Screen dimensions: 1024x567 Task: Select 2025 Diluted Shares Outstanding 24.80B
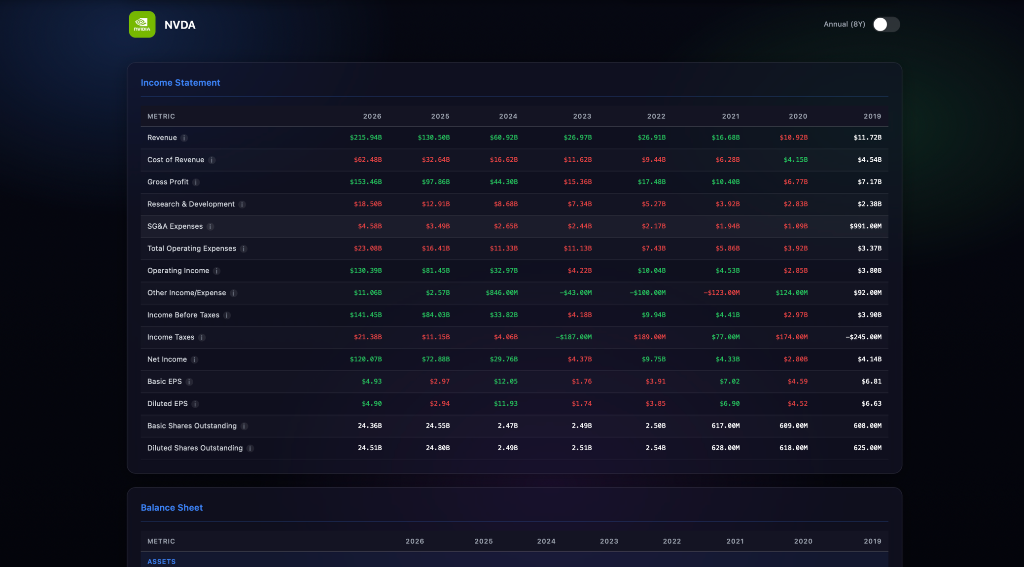click(x=438, y=449)
